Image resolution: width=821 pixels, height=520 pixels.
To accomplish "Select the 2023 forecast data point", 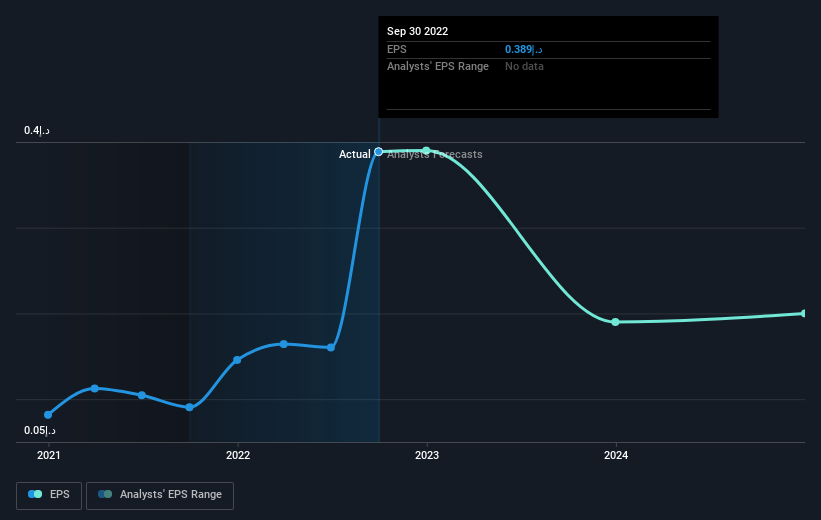I will point(427,151).
